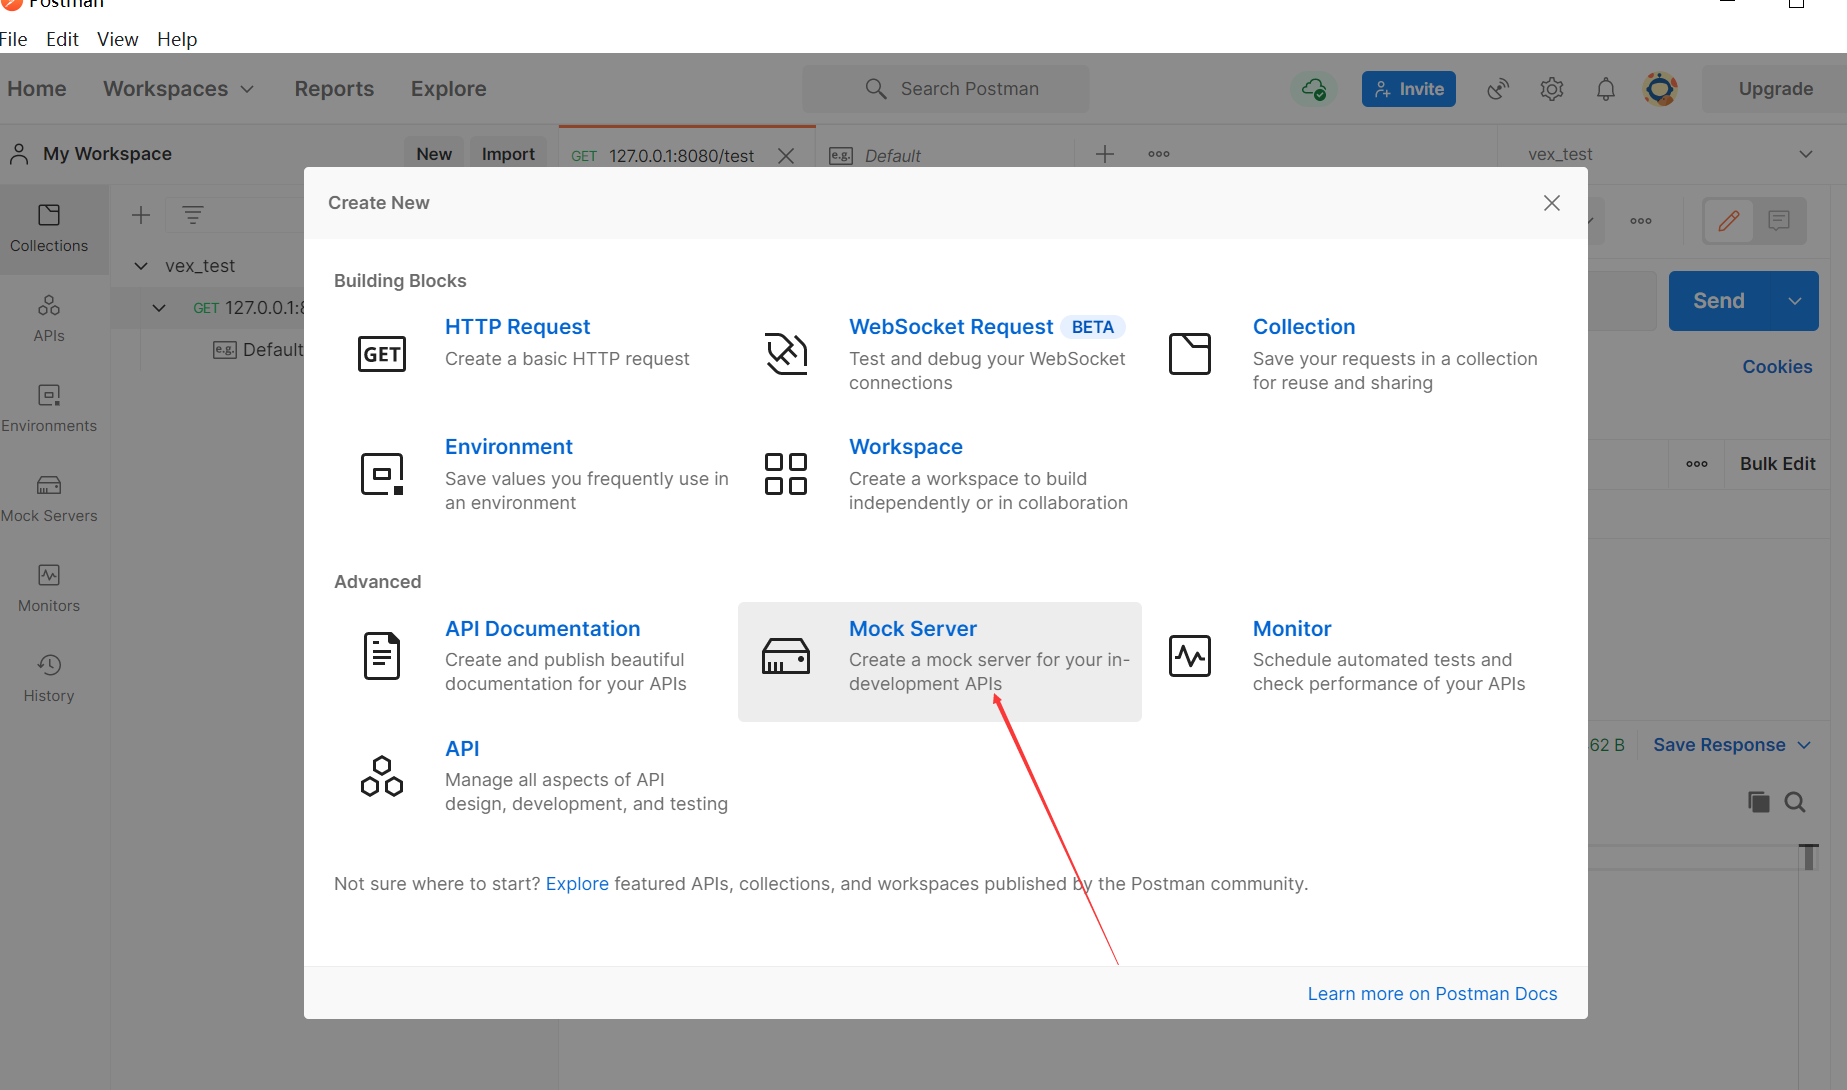Open Monitors in the sidebar
1847x1090 pixels.
[49, 589]
